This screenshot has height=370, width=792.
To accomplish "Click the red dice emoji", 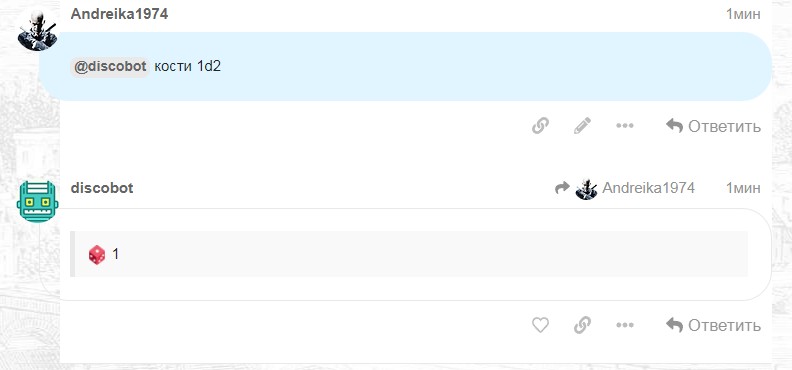I will point(97,254).
